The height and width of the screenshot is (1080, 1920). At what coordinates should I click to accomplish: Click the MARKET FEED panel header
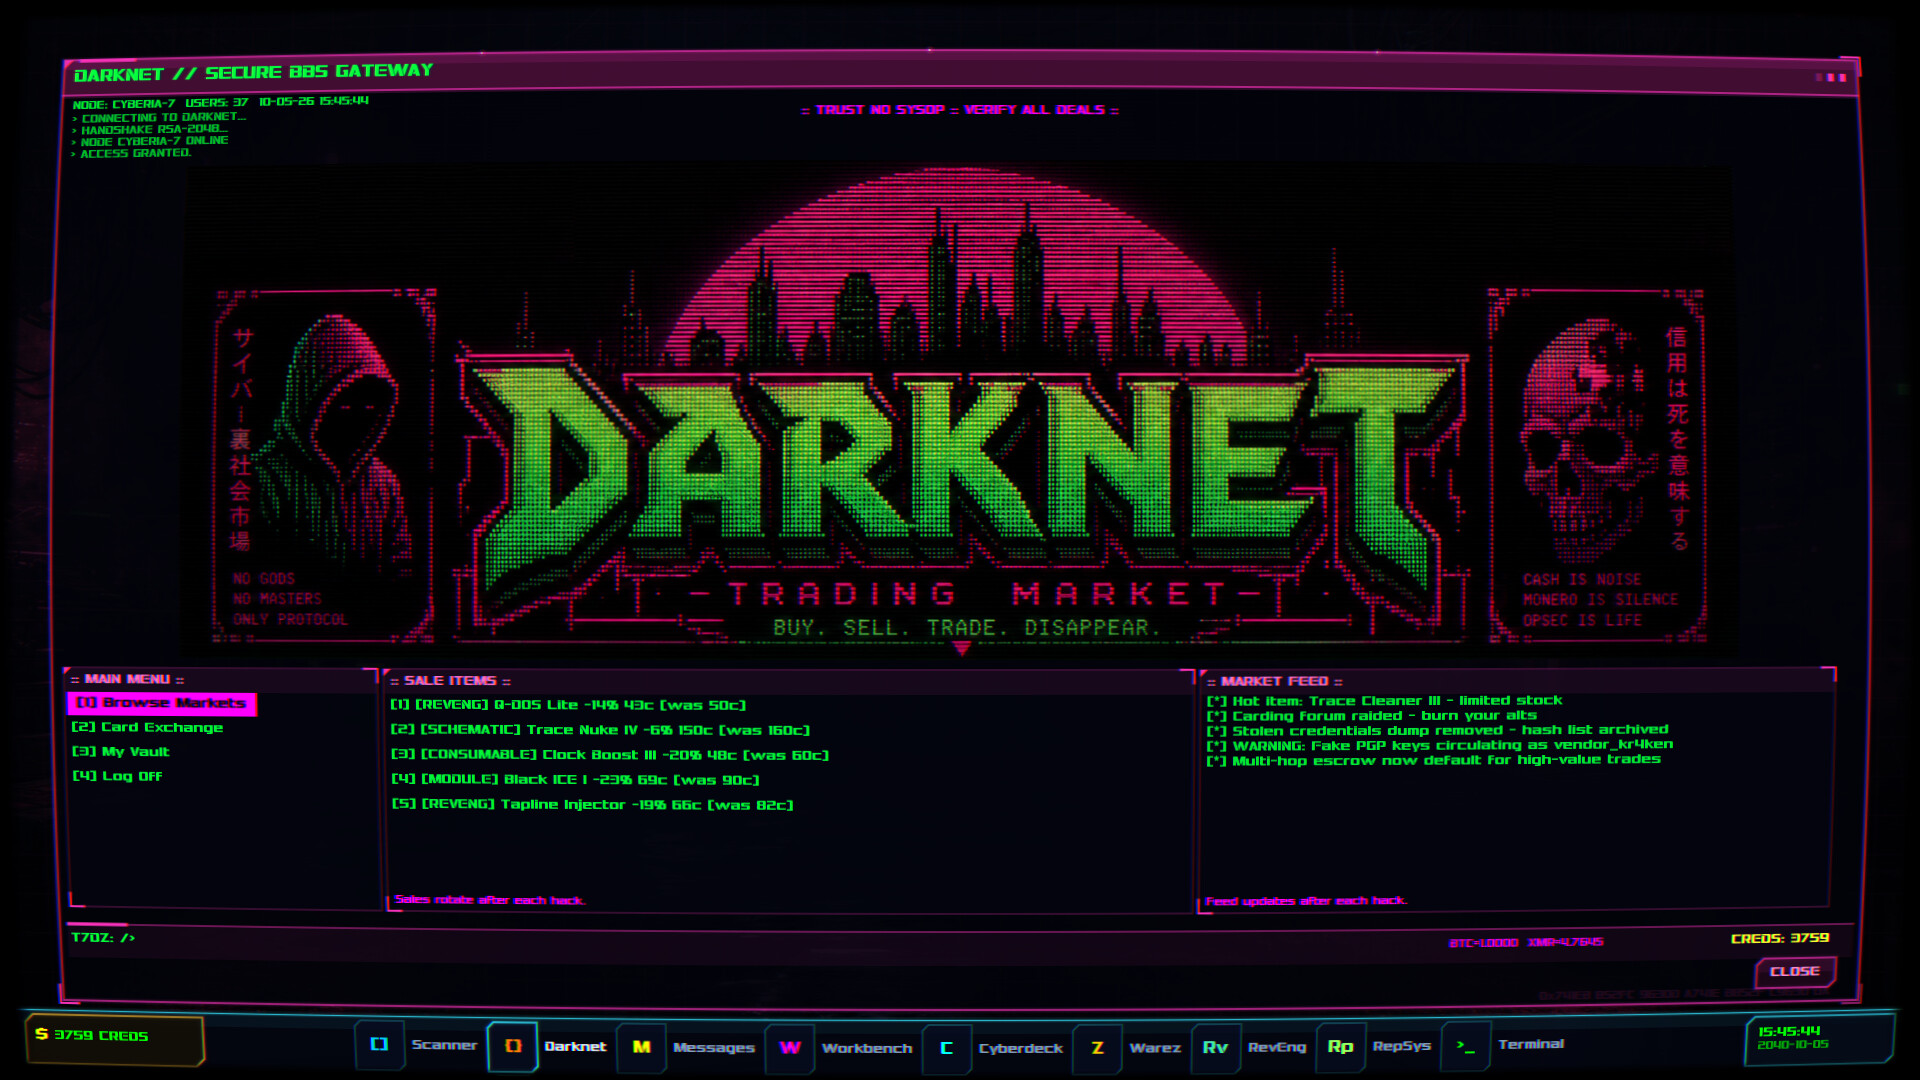(x=1274, y=681)
